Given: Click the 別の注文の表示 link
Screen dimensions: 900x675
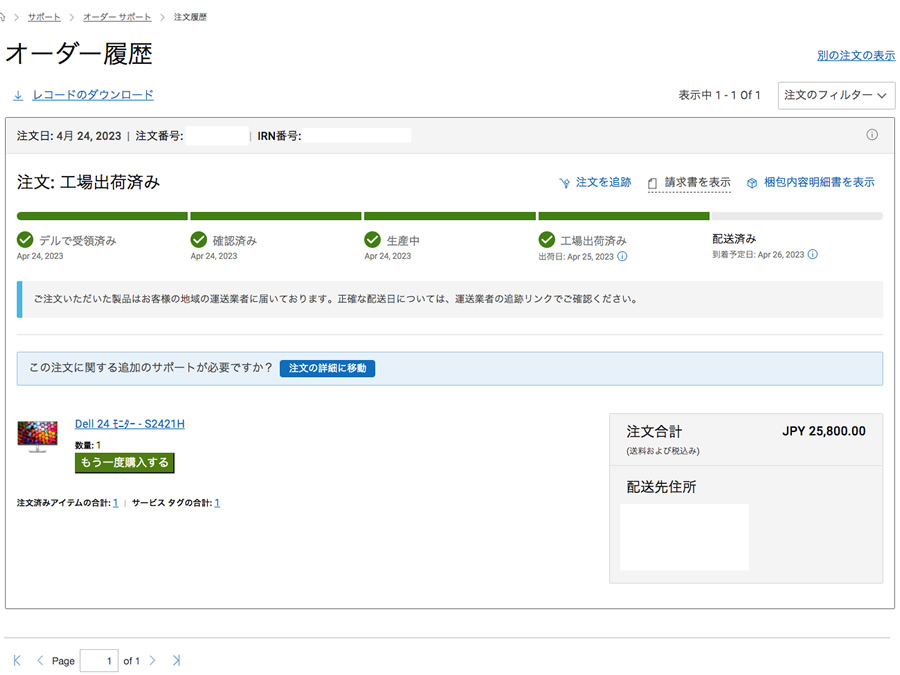Looking at the screenshot, I should pos(856,56).
